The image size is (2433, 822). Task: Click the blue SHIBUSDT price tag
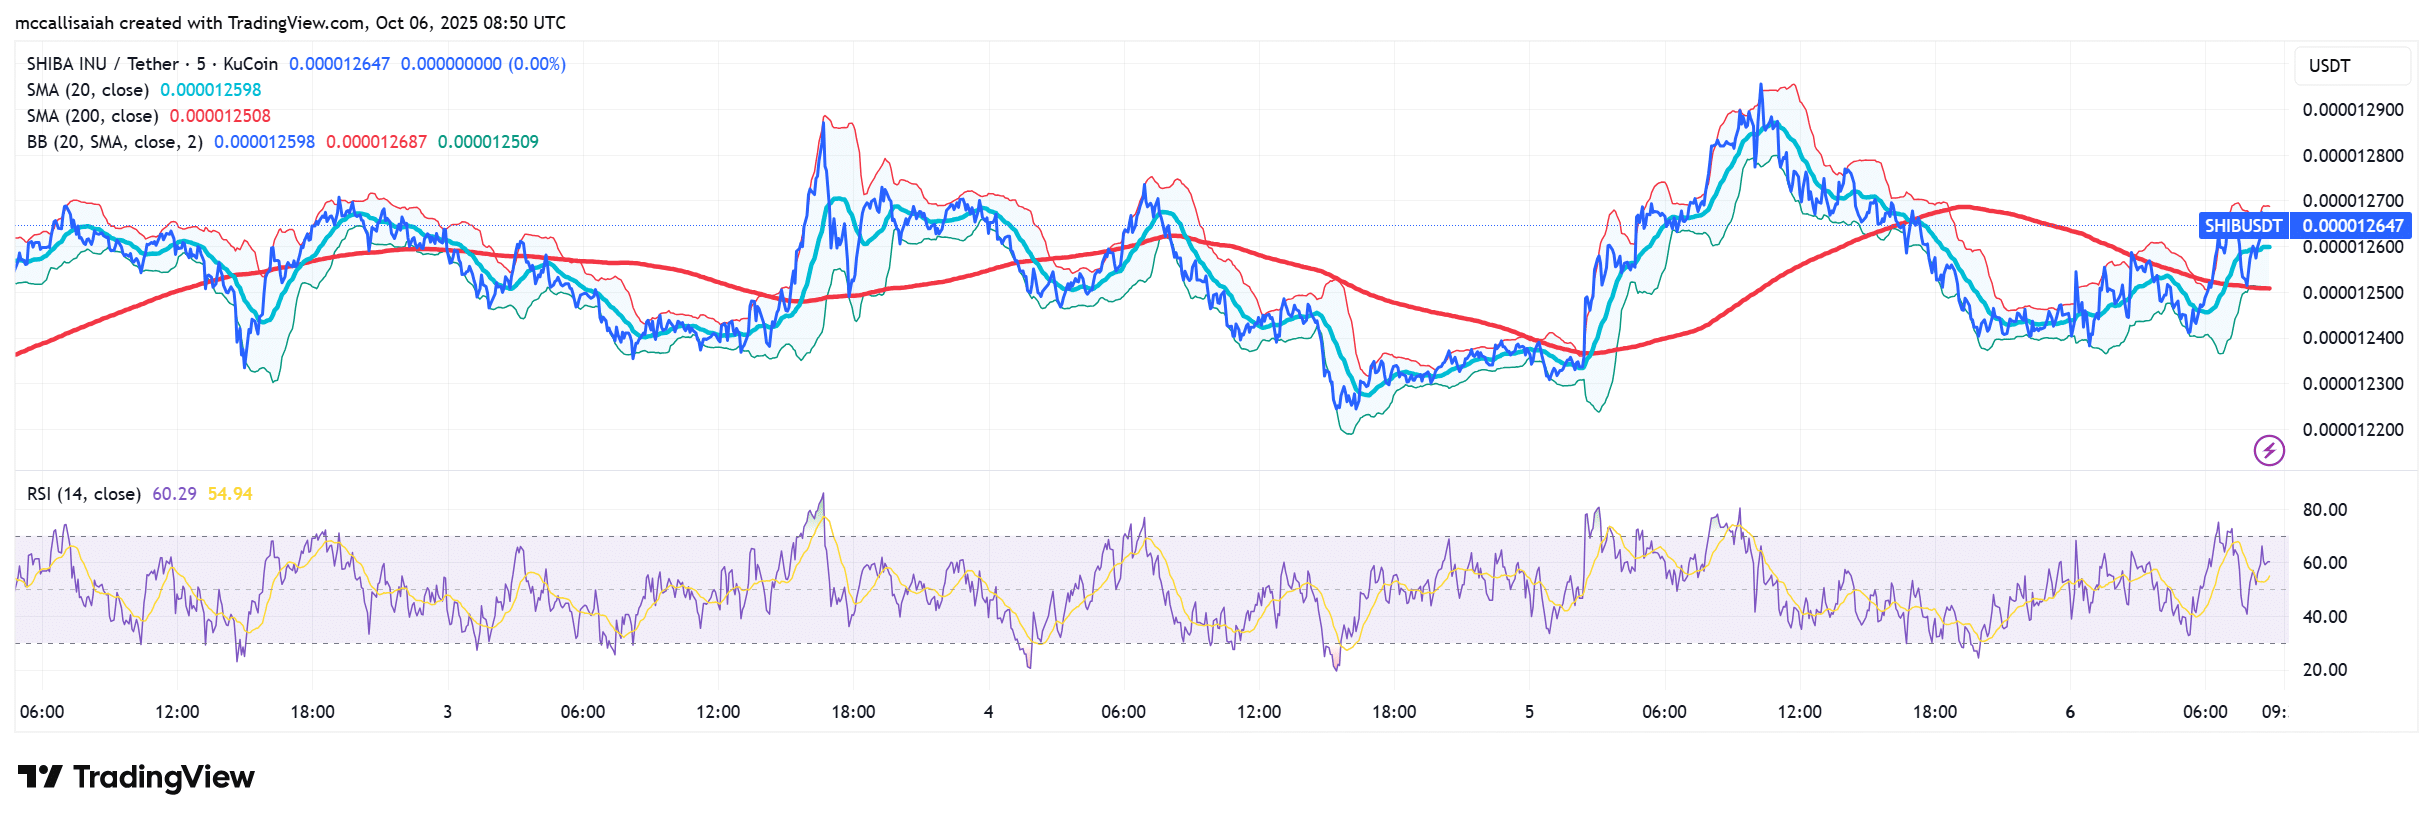(x=2242, y=226)
